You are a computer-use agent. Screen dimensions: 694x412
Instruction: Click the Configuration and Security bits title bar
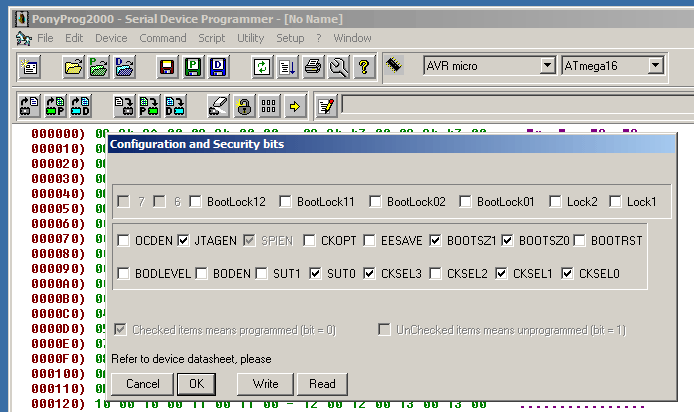[x=392, y=144]
